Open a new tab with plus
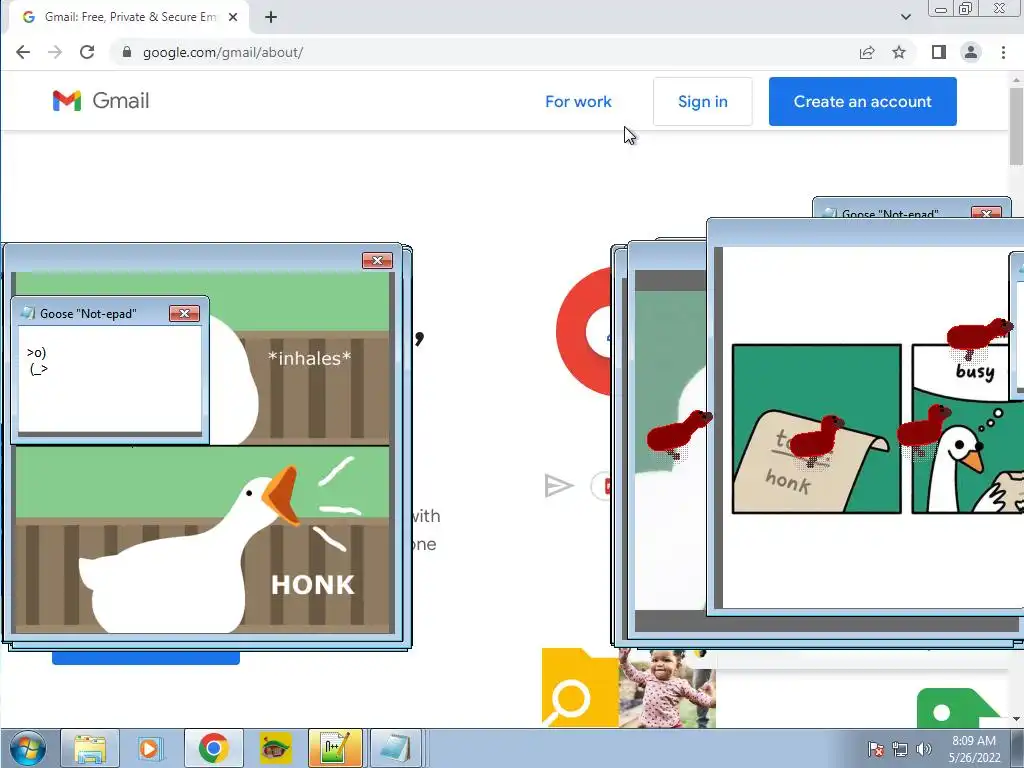This screenshot has height=768, width=1024. 271,17
